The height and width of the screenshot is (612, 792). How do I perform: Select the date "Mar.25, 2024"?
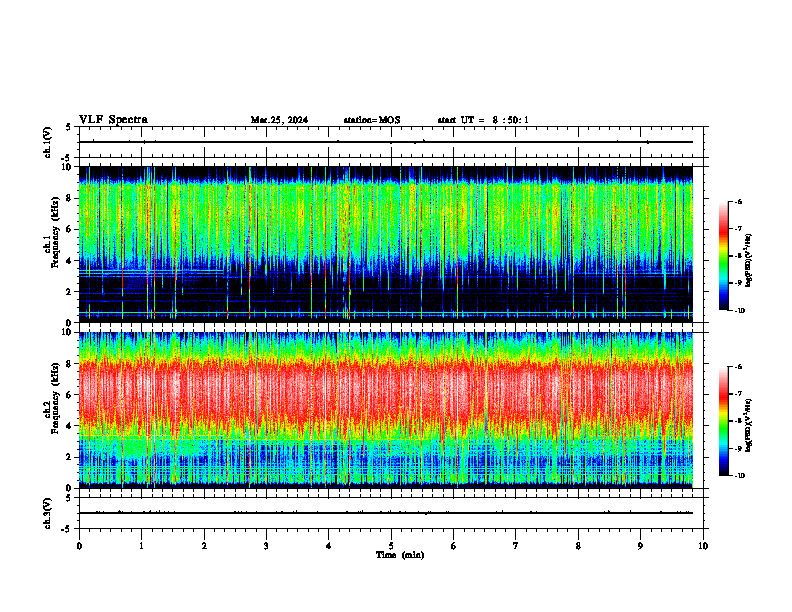pos(279,120)
